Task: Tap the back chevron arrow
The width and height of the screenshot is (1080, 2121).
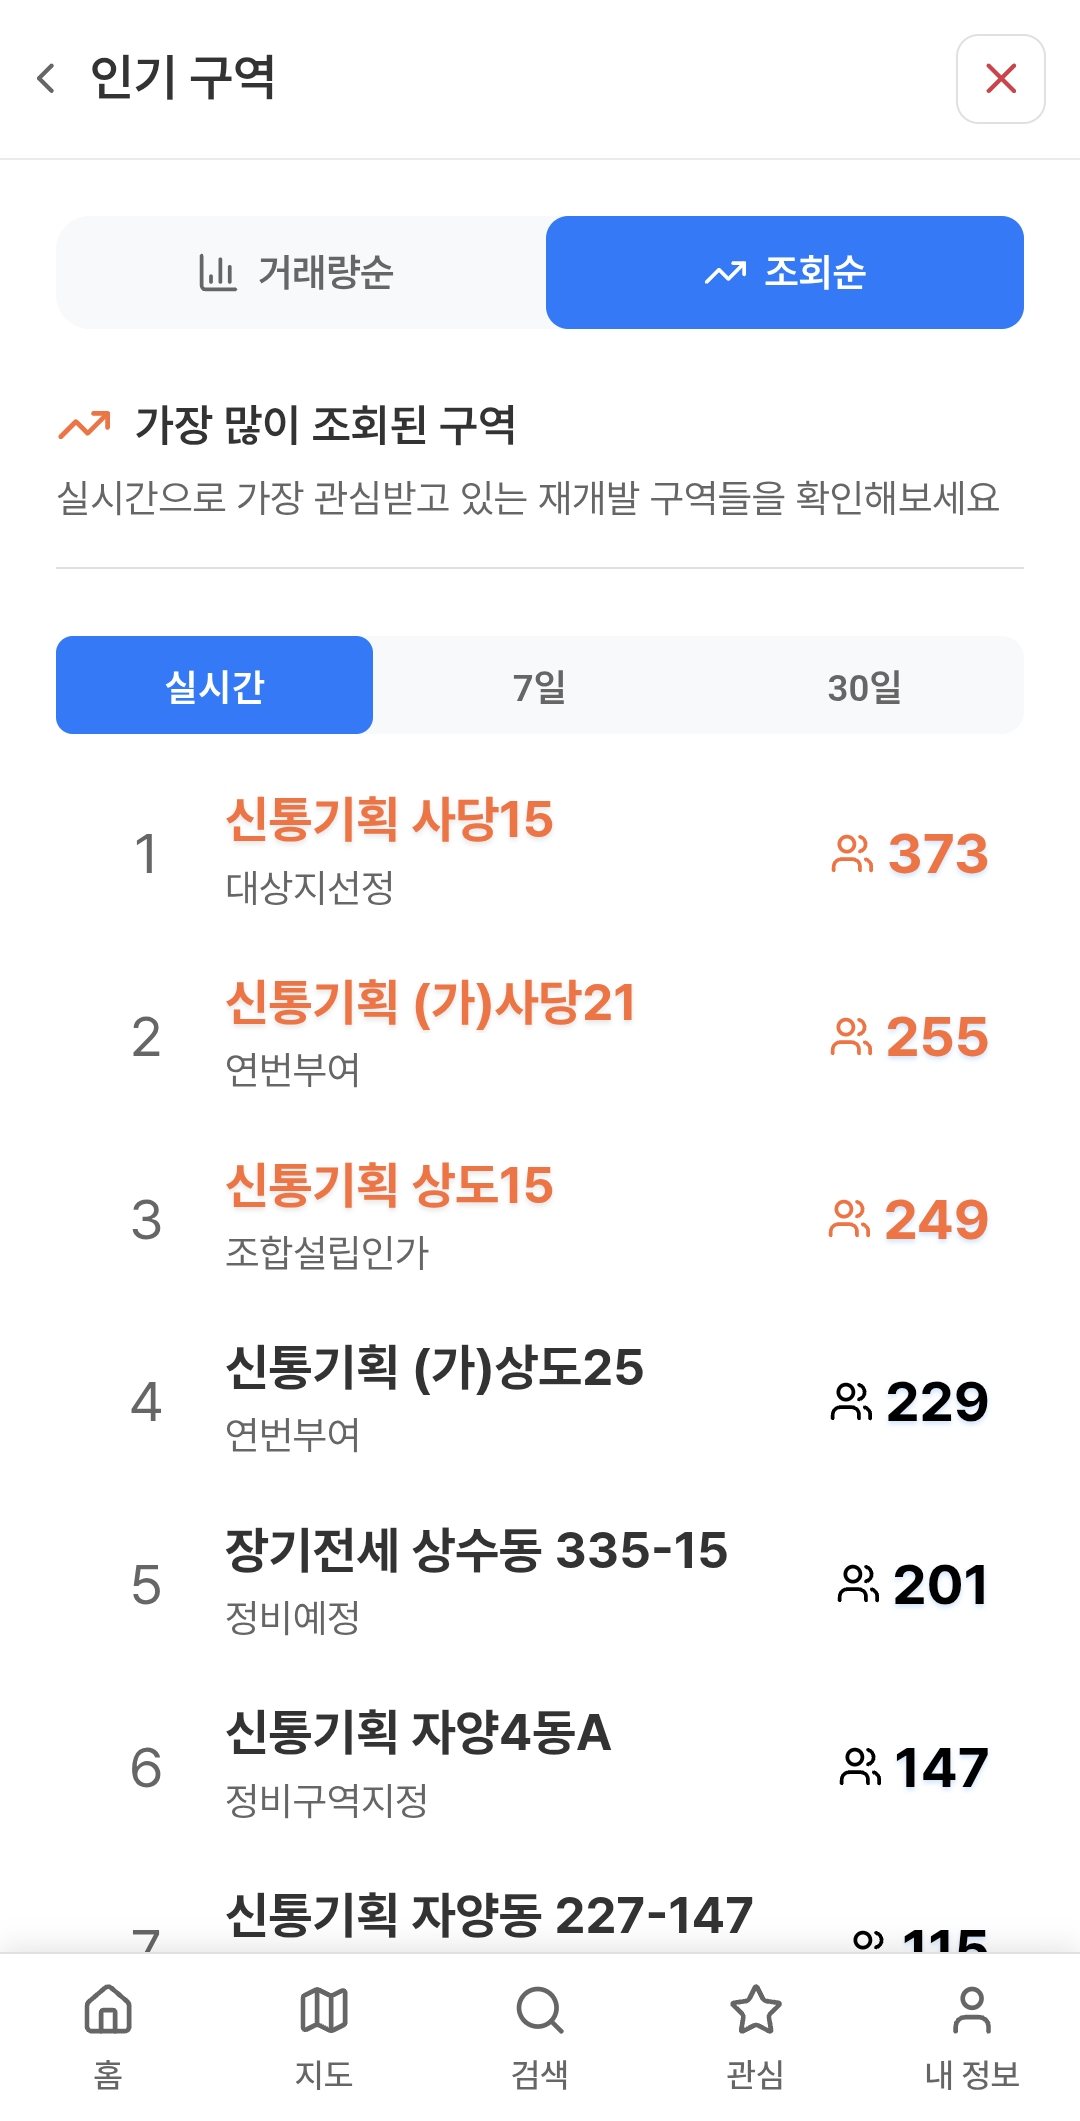Action: 46,78
